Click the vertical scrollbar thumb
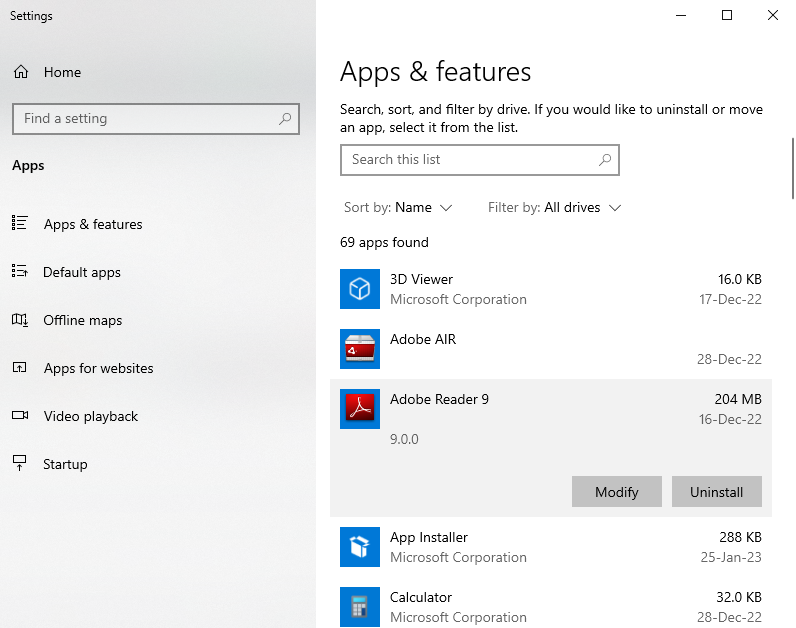 click(x=792, y=169)
